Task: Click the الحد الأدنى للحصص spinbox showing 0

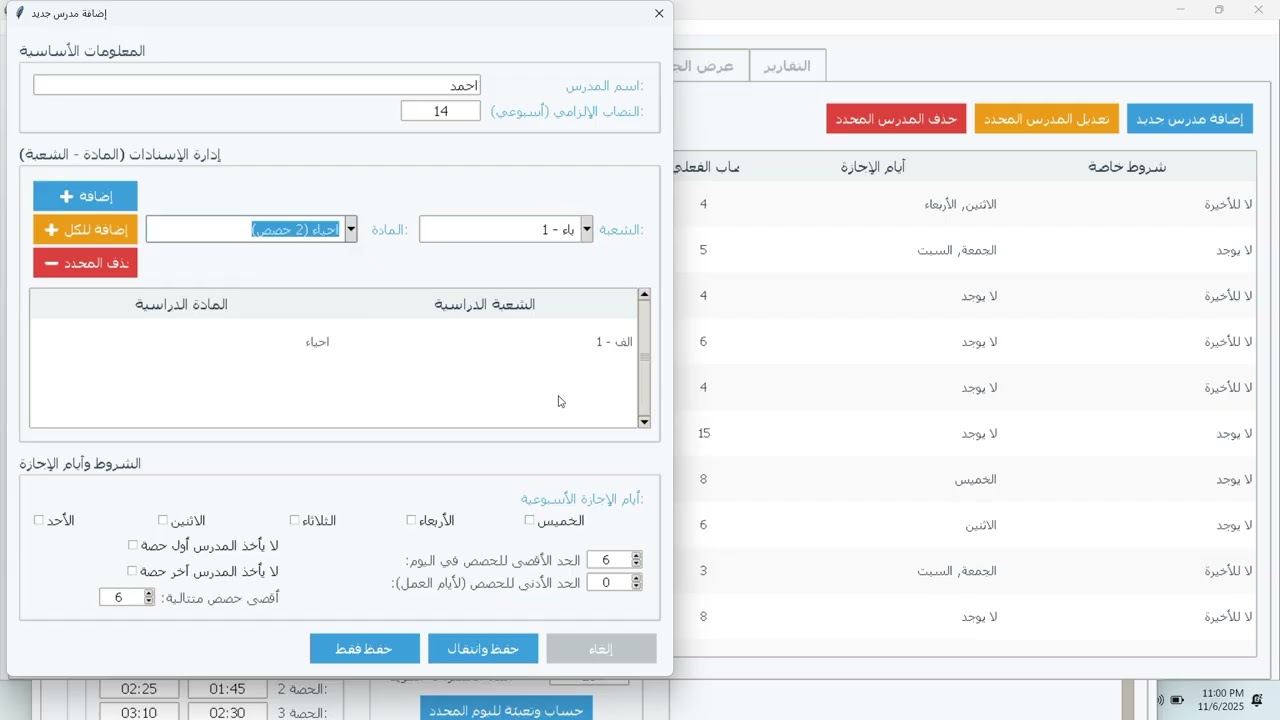Action: pos(614,582)
